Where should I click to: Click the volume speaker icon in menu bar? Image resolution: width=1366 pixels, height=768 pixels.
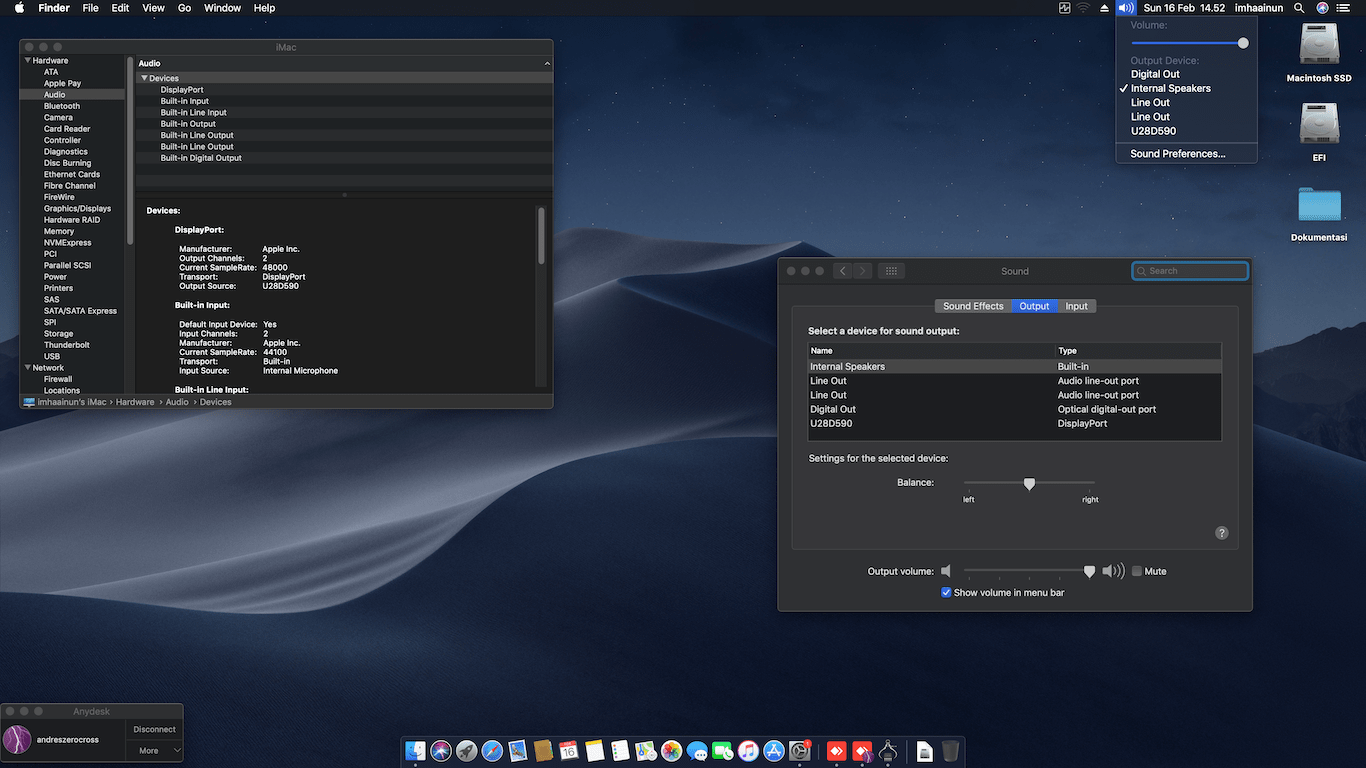(1126, 8)
